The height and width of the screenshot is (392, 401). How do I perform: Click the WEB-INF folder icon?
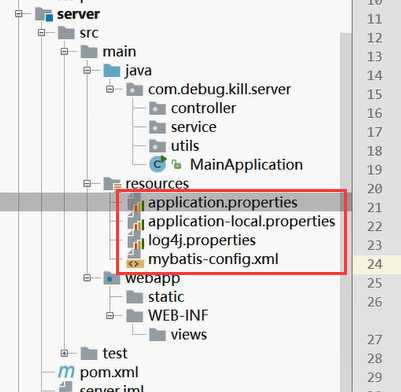(135, 316)
